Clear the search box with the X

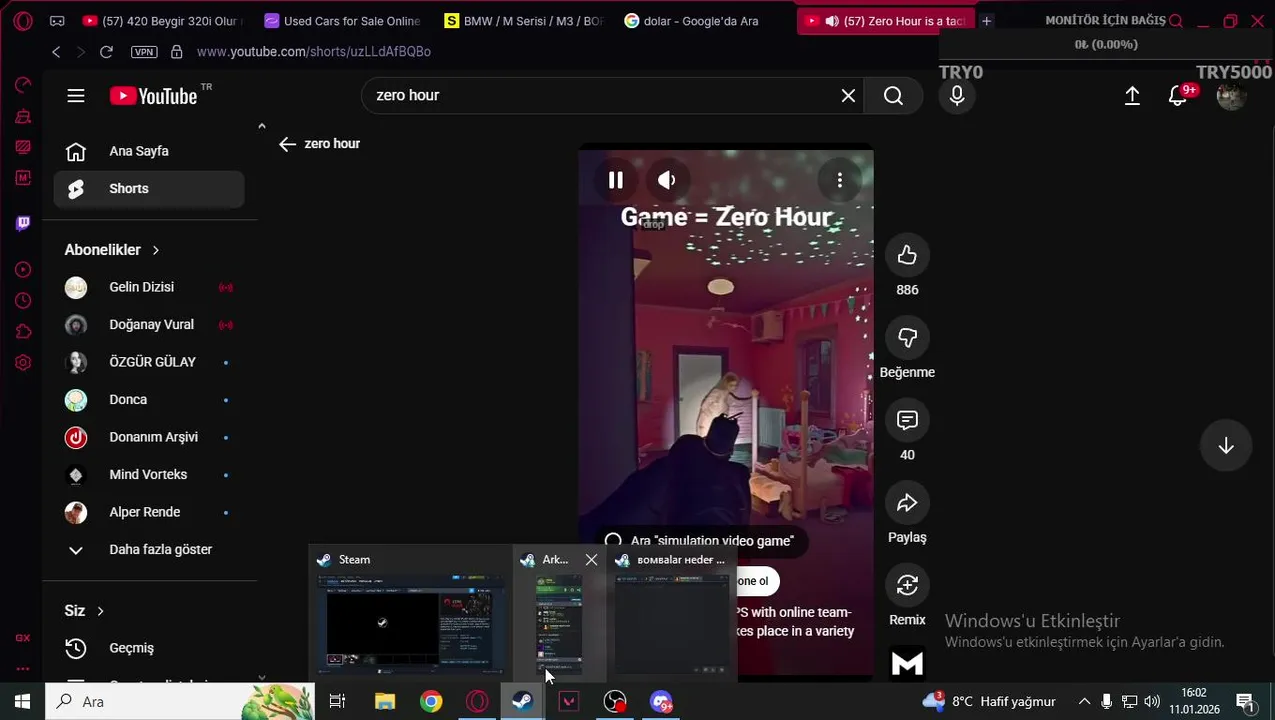pos(848,96)
